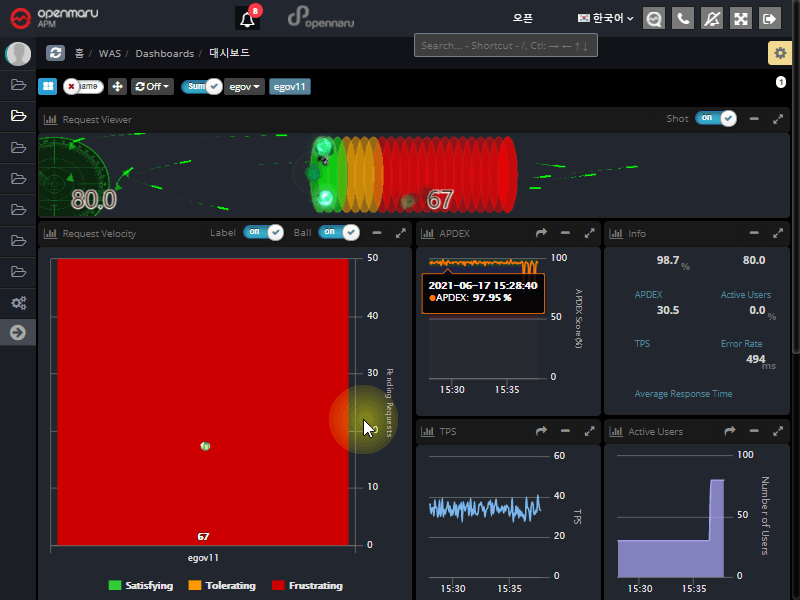Click the logout icon in top header
800x600 pixels.
[769, 18]
